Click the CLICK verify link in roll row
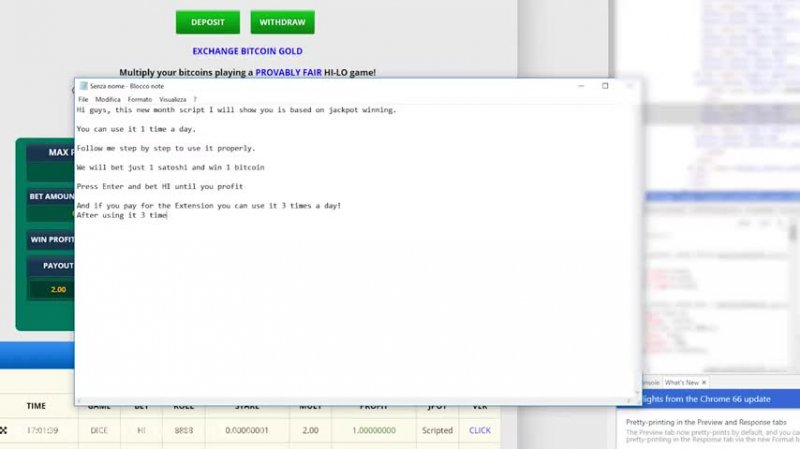 (x=480, y=430)
